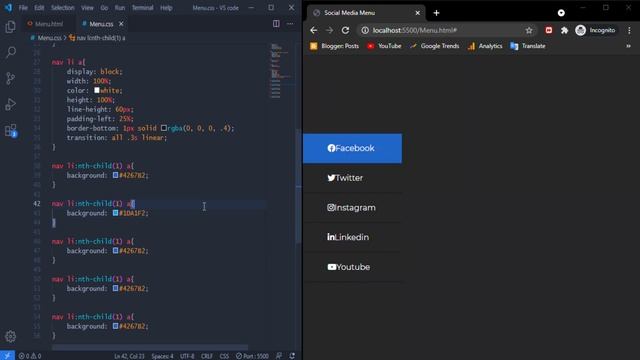The height and width of the screenshot is (360, 640).
Task: Open the Terminal menu
Action: pyautogui.click(x=142, y=8)
